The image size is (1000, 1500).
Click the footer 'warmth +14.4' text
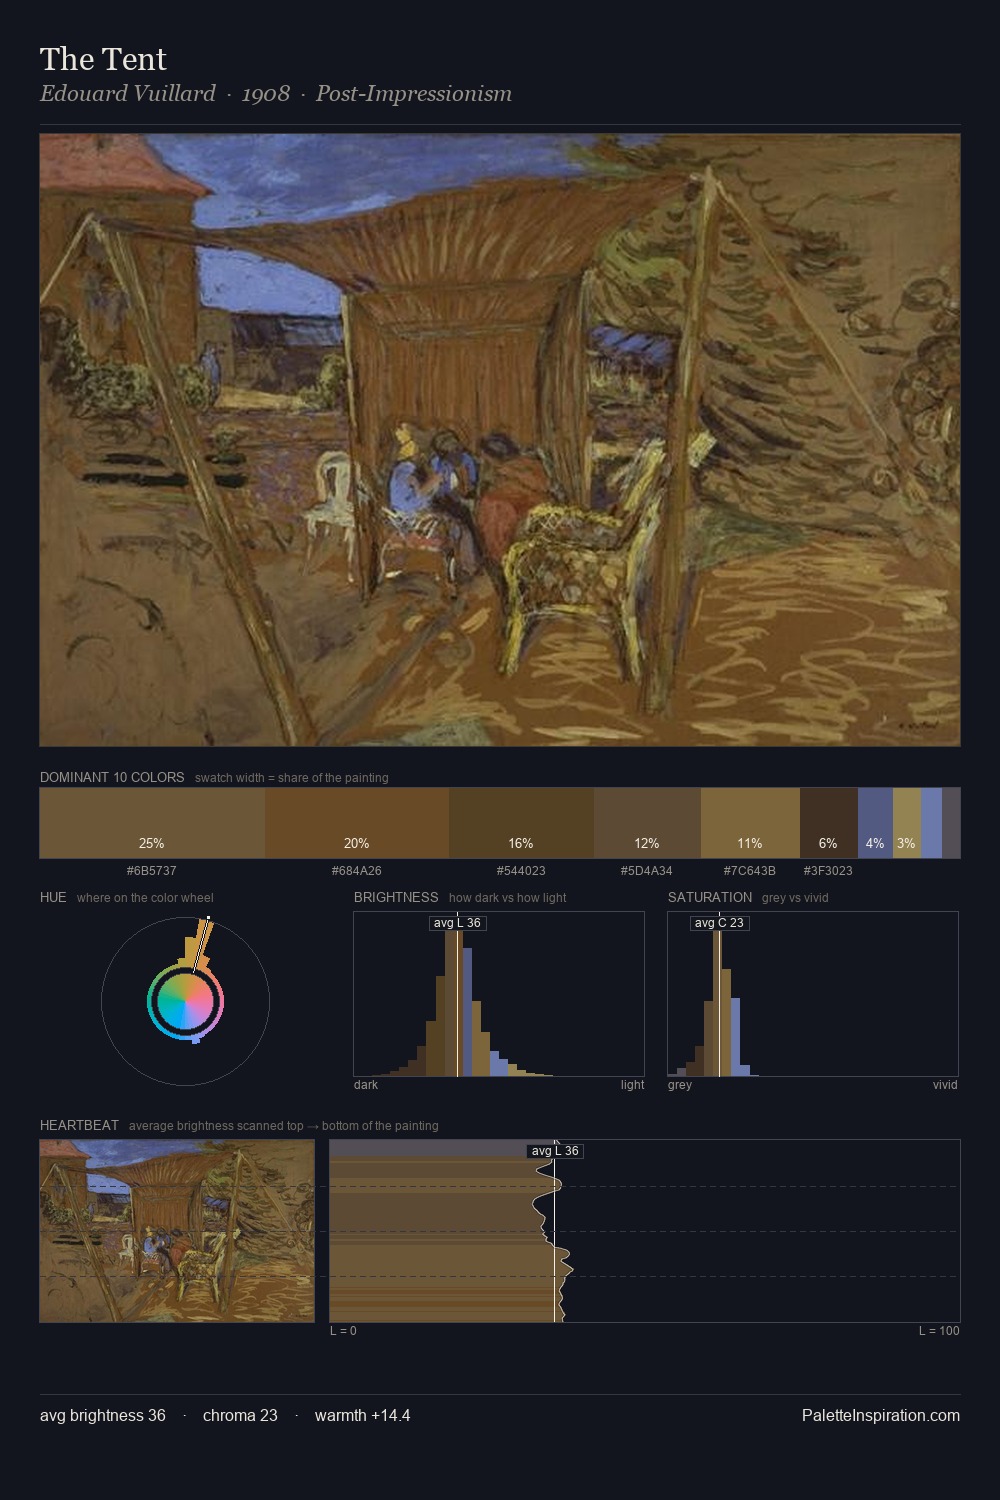click(362, 1415)
